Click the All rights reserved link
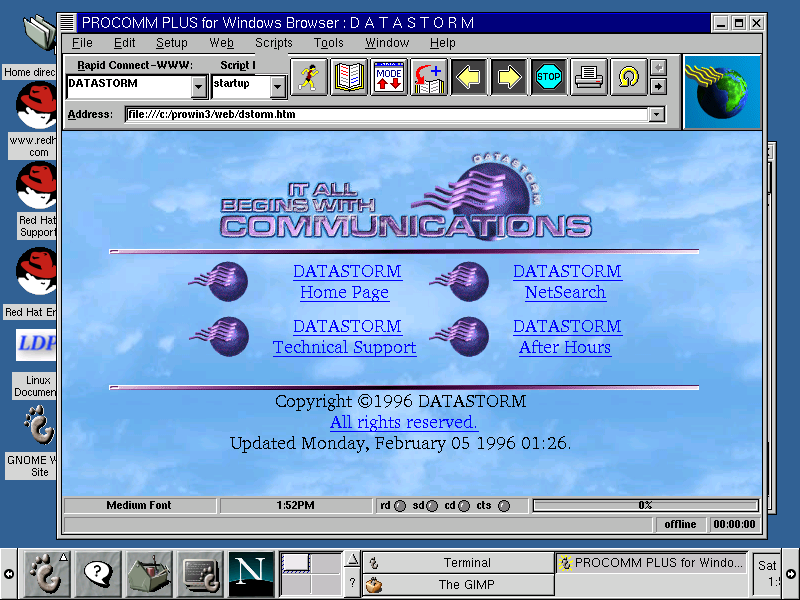 tap(404, 422)
